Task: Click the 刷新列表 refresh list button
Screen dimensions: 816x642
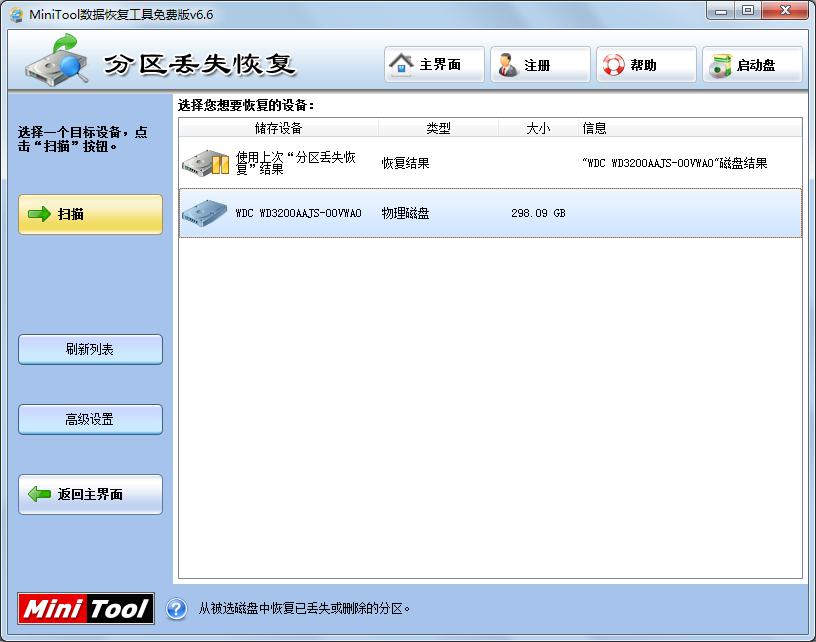Action: point(91,349)
